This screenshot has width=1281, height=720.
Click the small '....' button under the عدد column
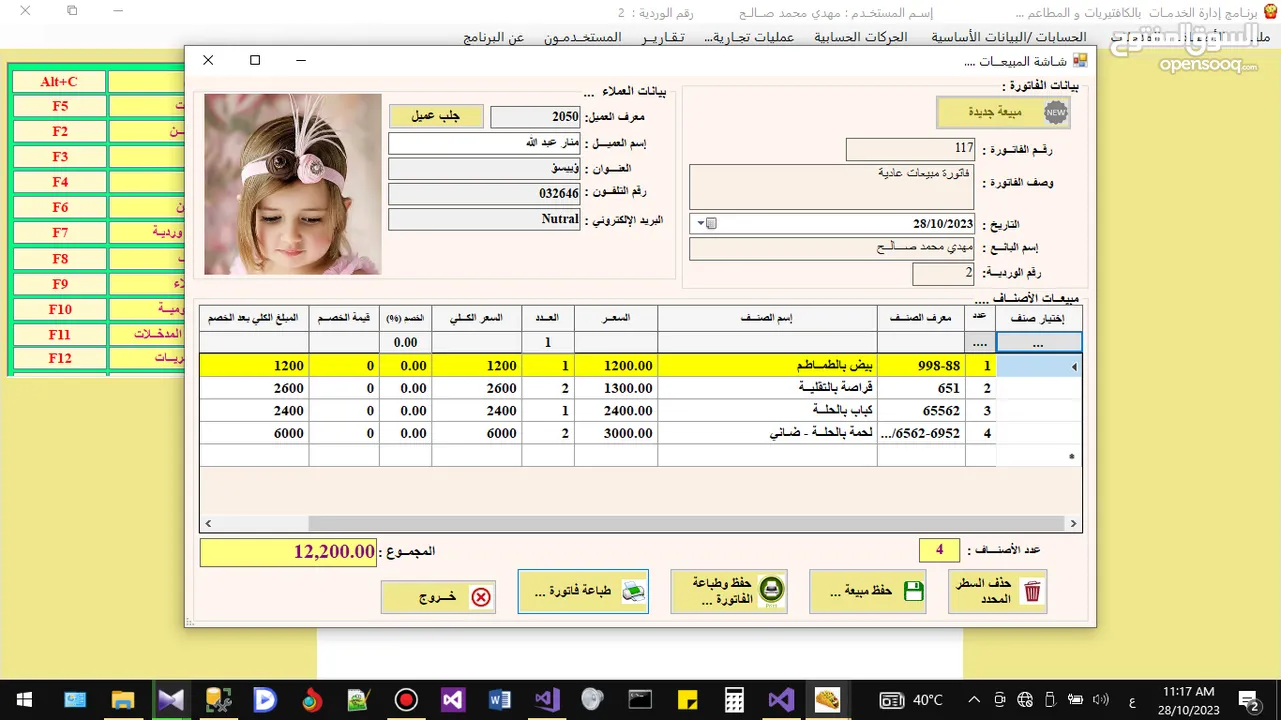pyautogui.click(x=980, y=343)
